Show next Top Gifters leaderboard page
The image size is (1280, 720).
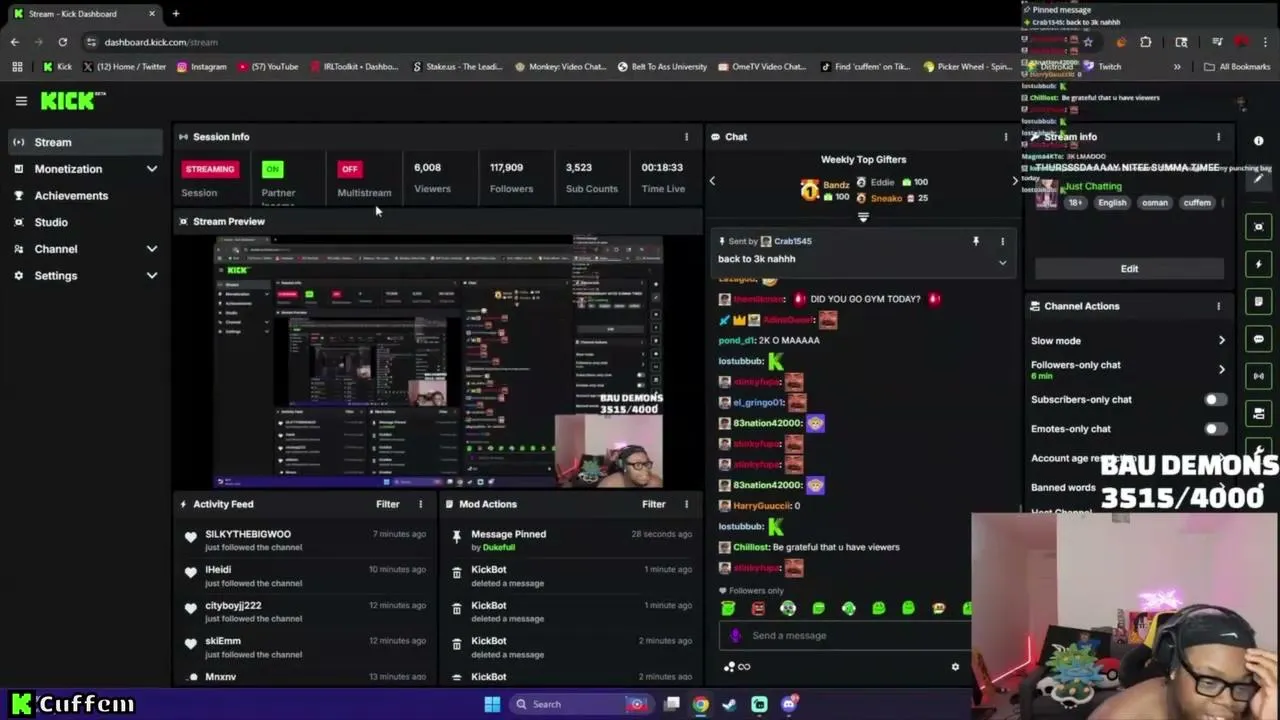click(x=1014, y=181)
